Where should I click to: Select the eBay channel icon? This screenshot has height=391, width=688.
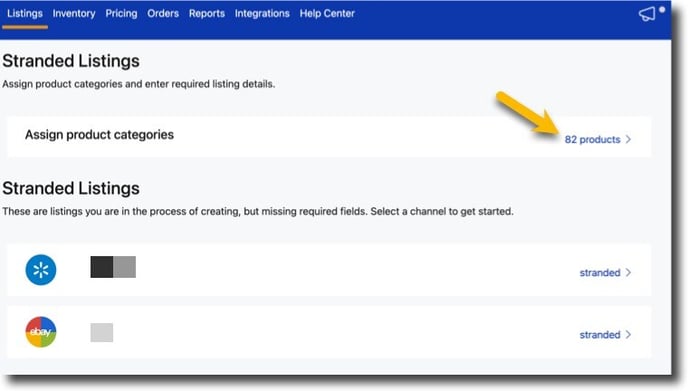click(41, 332)
